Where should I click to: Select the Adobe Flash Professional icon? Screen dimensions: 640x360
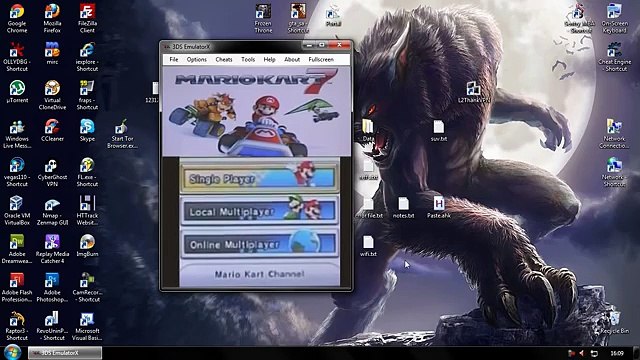click(x=17, y=287)
